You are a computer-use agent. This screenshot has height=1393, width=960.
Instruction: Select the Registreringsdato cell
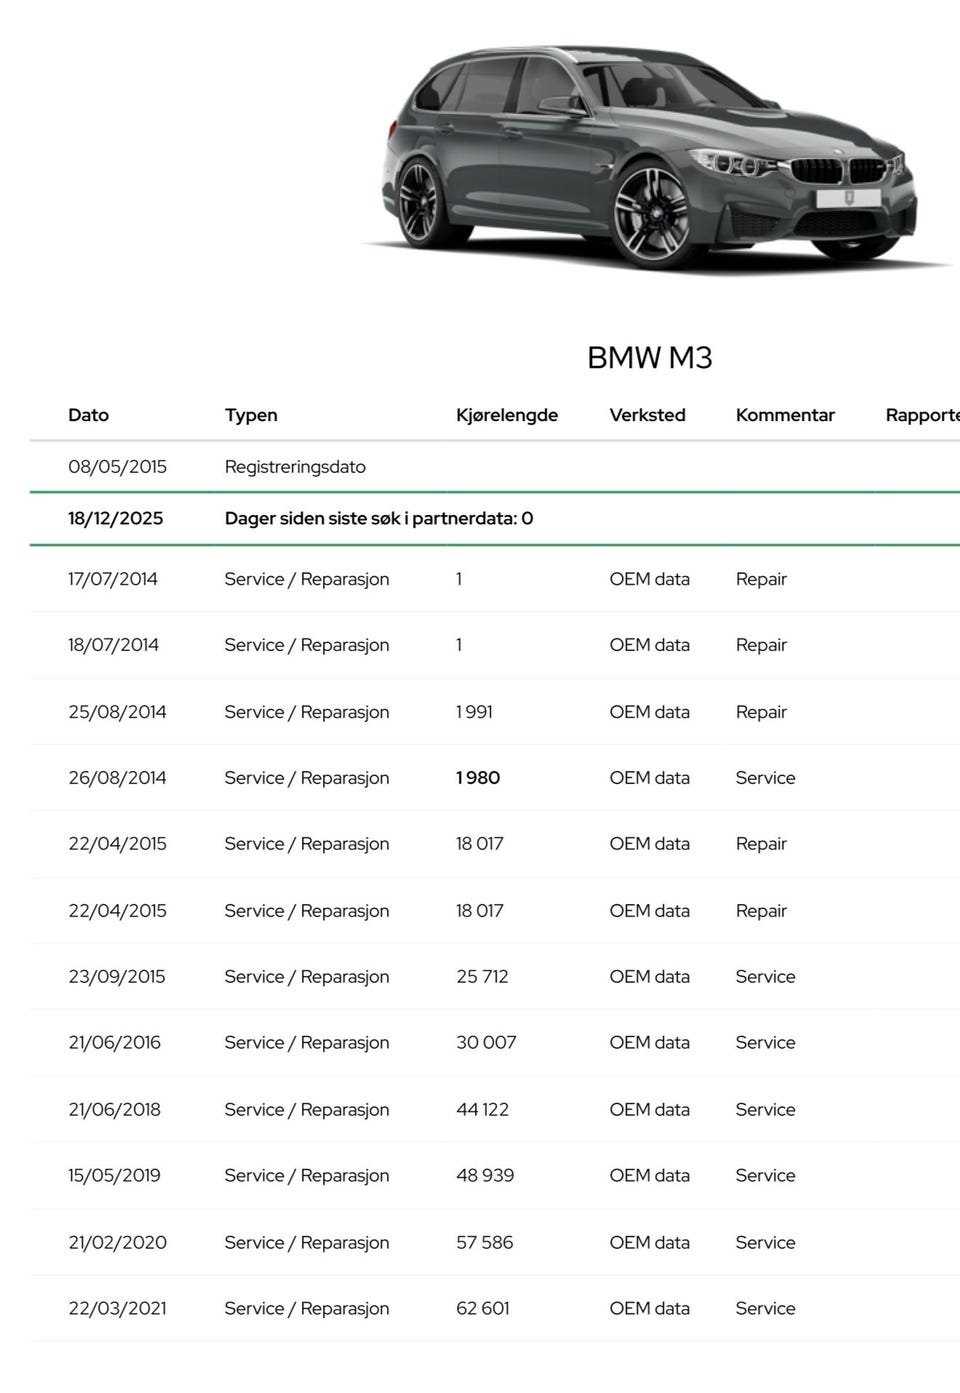[295, 467]
